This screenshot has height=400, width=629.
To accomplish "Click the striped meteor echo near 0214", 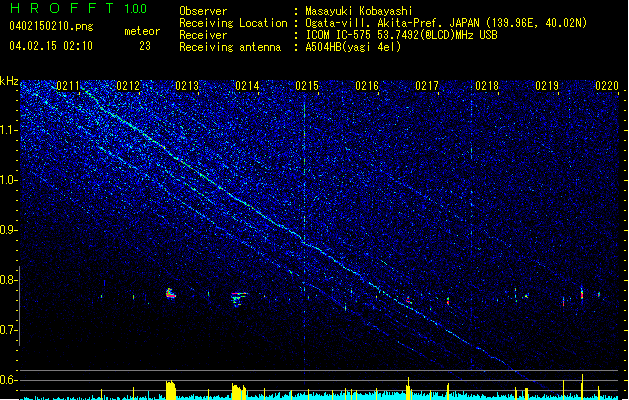I will click(x=239, y=299).
